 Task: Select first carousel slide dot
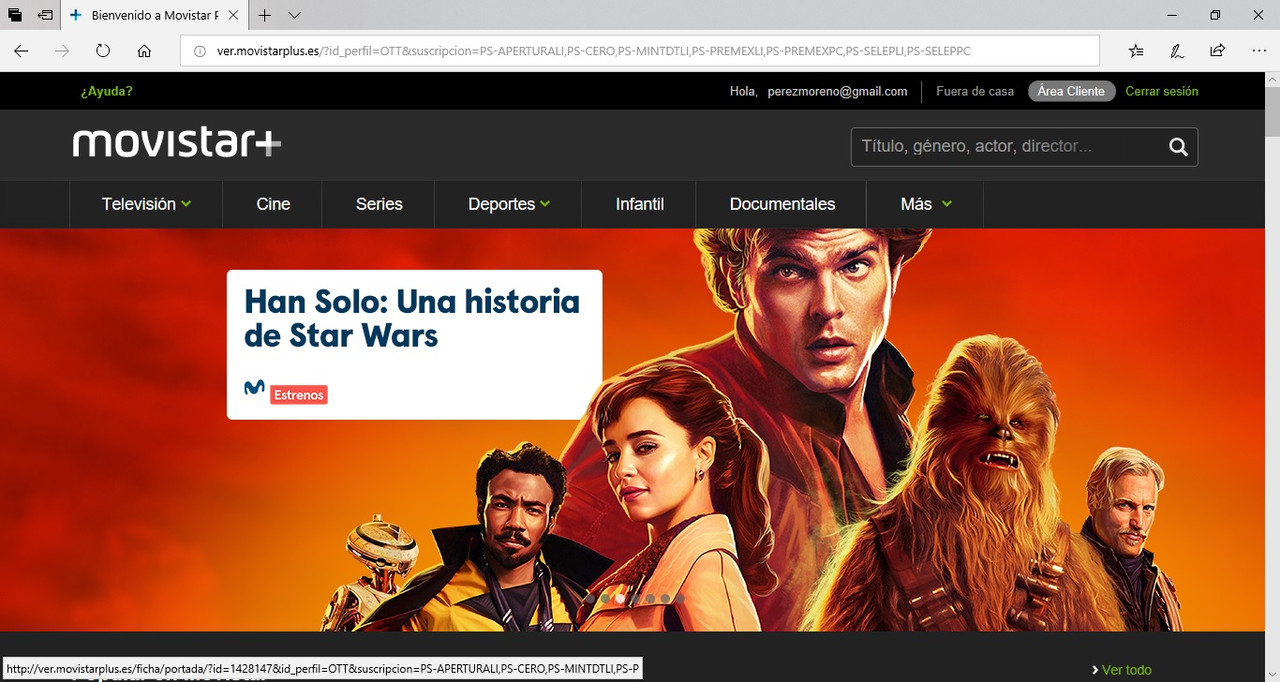coord(591,599)
